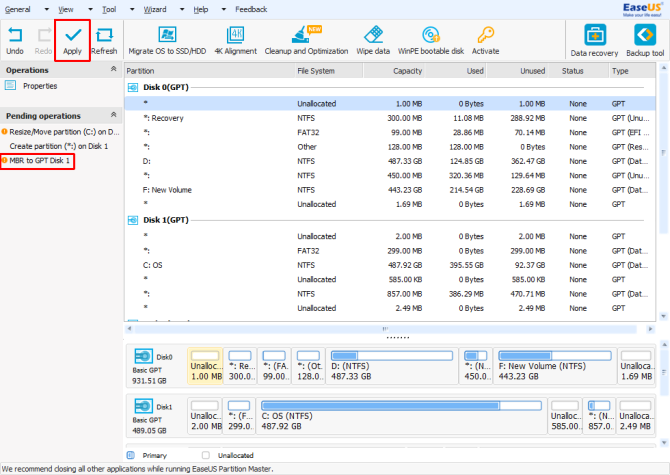Click the Apply checkmark icon
The height and width of the screenshot is (475, 670).
[x=73, y=35]
